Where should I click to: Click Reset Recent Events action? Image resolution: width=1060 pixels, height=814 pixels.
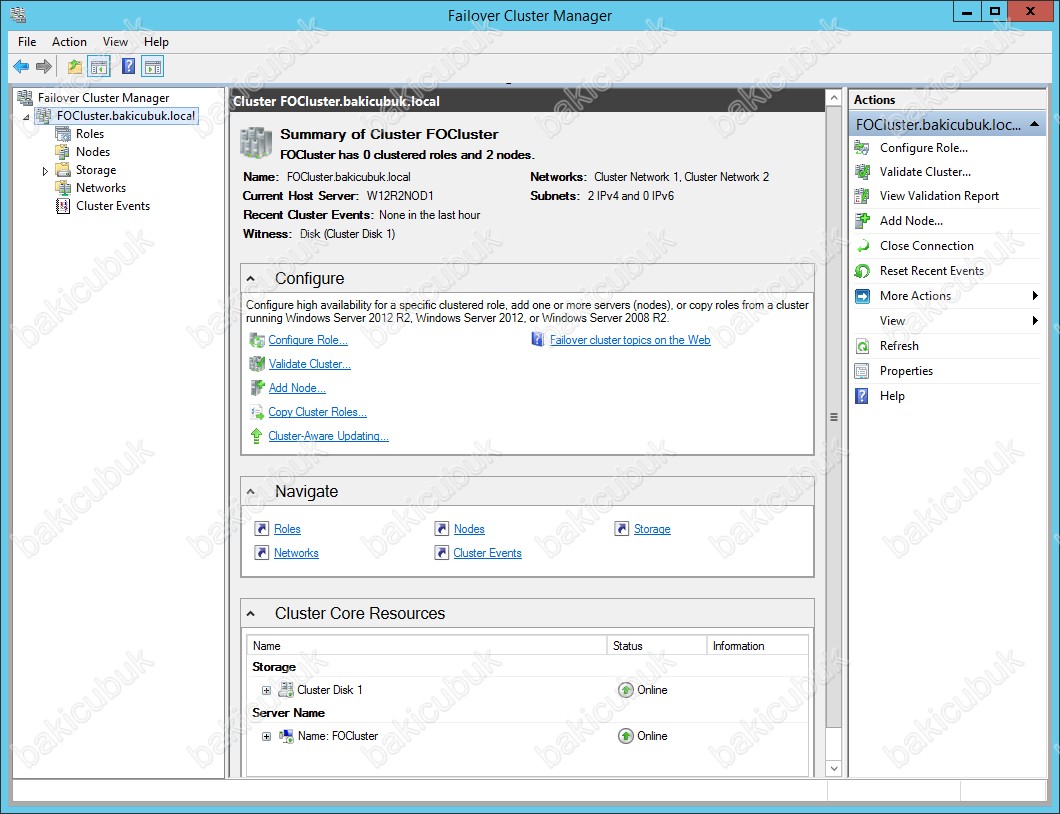(x=932, y=271)
